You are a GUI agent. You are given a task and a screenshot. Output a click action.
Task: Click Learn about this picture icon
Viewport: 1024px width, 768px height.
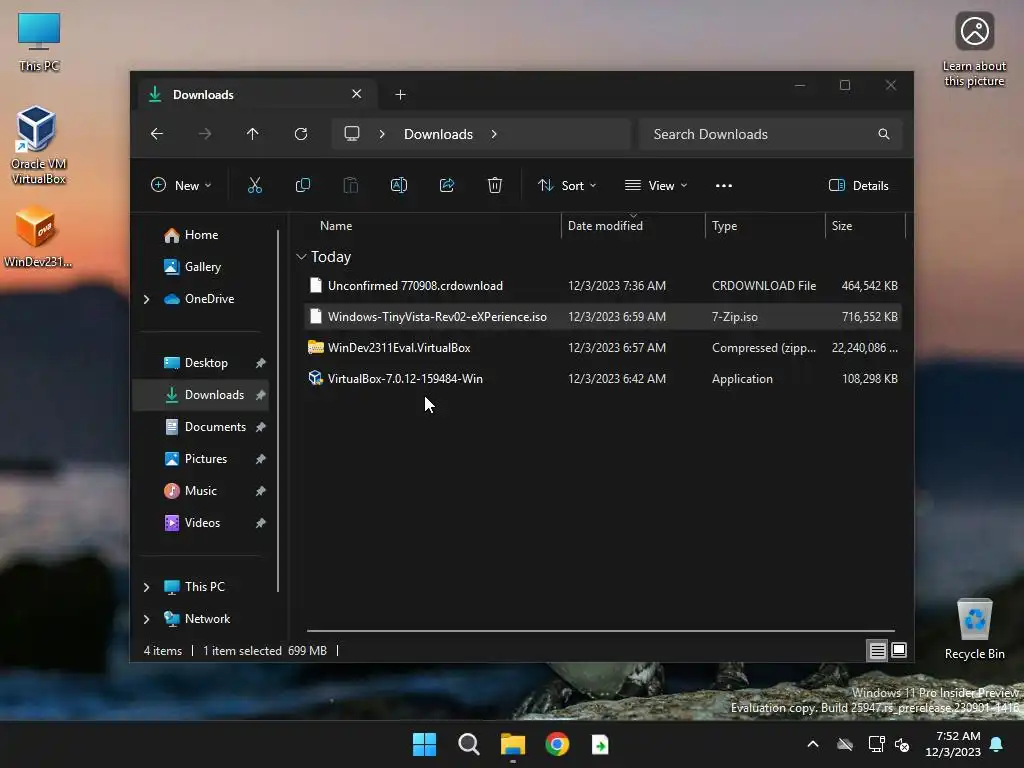[x=974, y=49]
